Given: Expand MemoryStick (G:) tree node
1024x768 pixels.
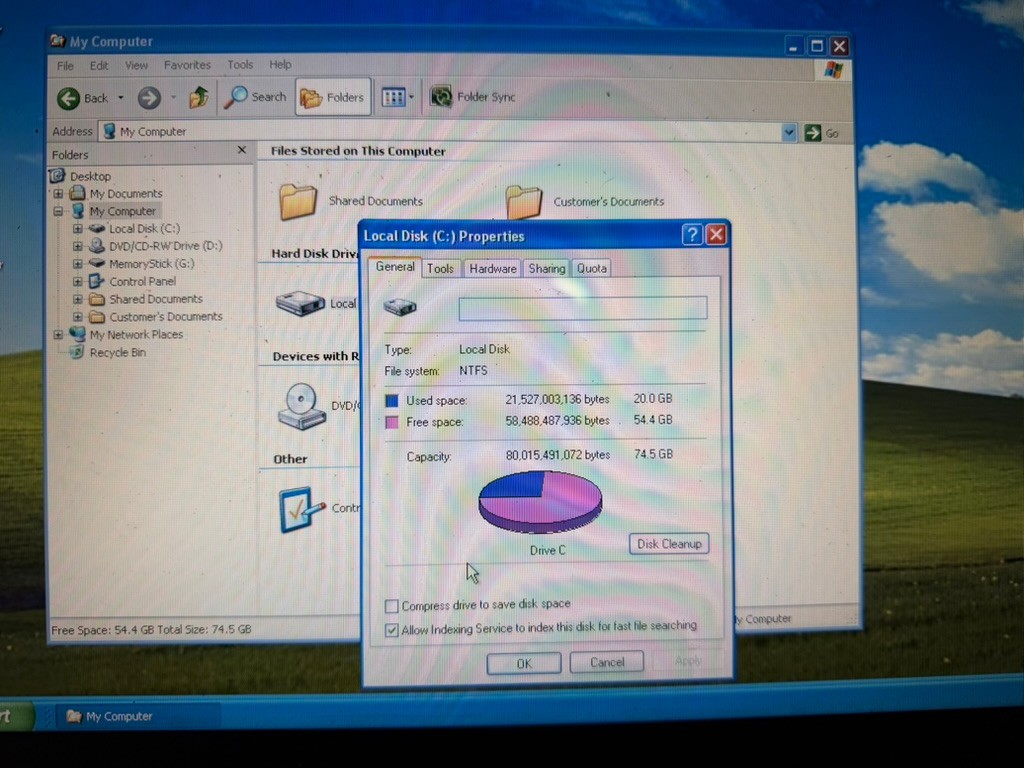Looking at the screenshot, I should 77,264.
